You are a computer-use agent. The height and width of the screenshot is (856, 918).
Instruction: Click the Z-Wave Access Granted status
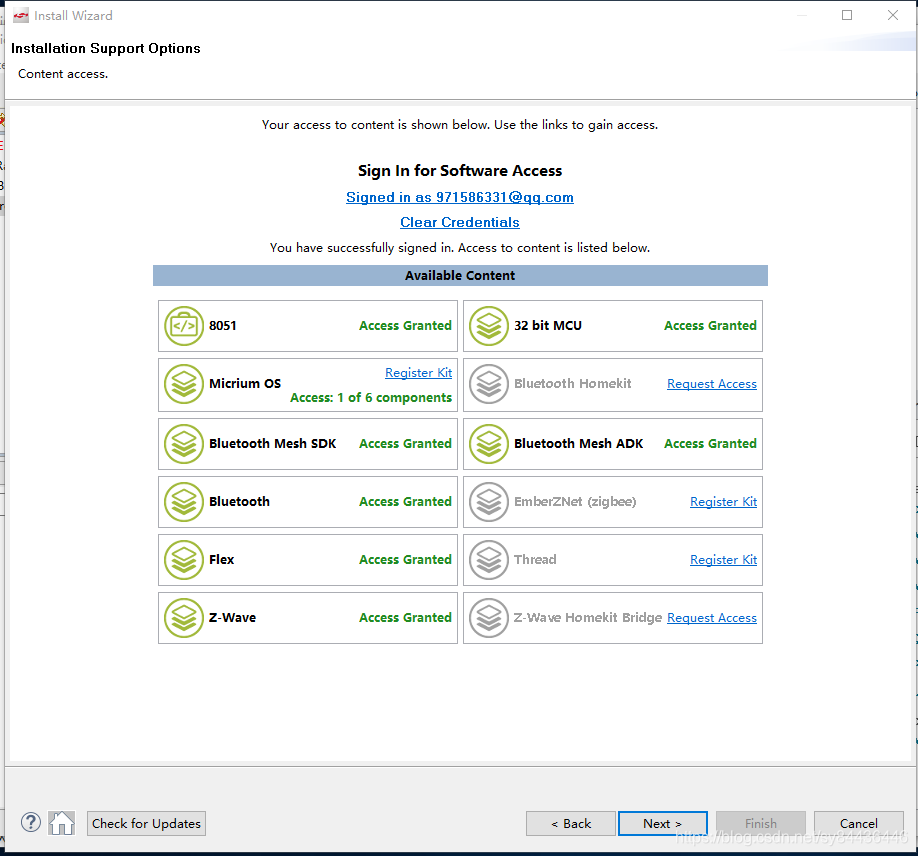point(405,618)
